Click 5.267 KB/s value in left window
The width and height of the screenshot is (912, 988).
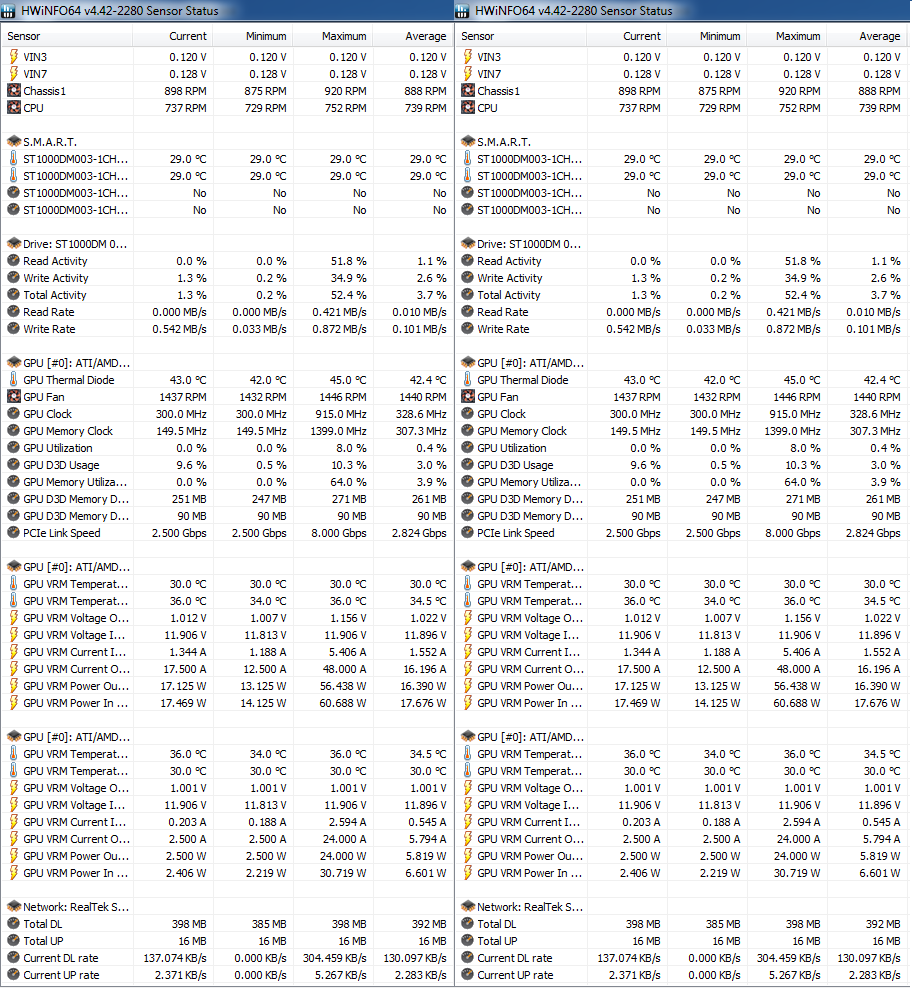click(339, 975)
